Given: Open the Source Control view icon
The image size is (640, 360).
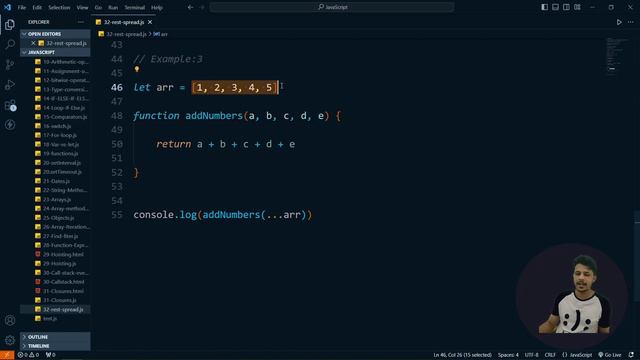Looking at the screenshot, I should [x=10, y=64].
